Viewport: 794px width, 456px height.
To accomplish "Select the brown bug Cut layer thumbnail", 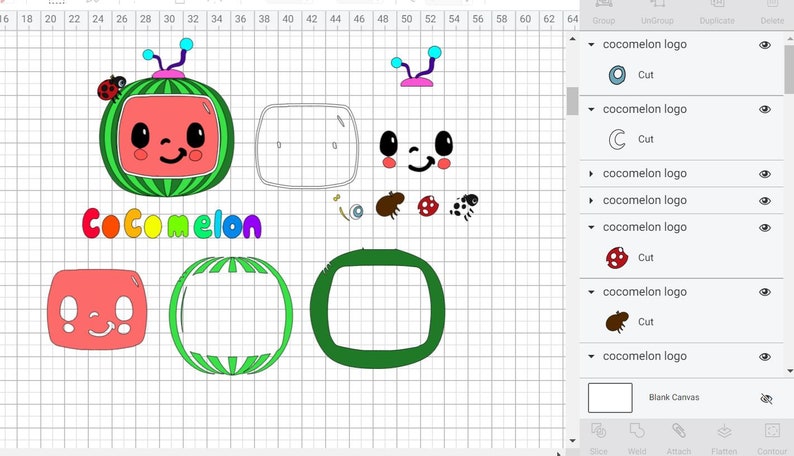I will [617, 322].
